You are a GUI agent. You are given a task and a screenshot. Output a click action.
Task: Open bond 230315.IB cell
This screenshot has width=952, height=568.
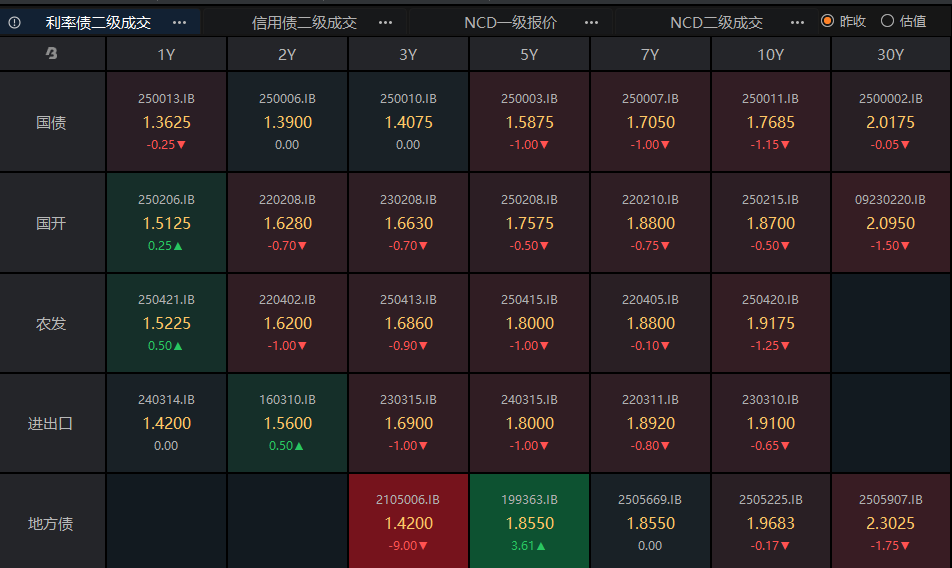408,423
